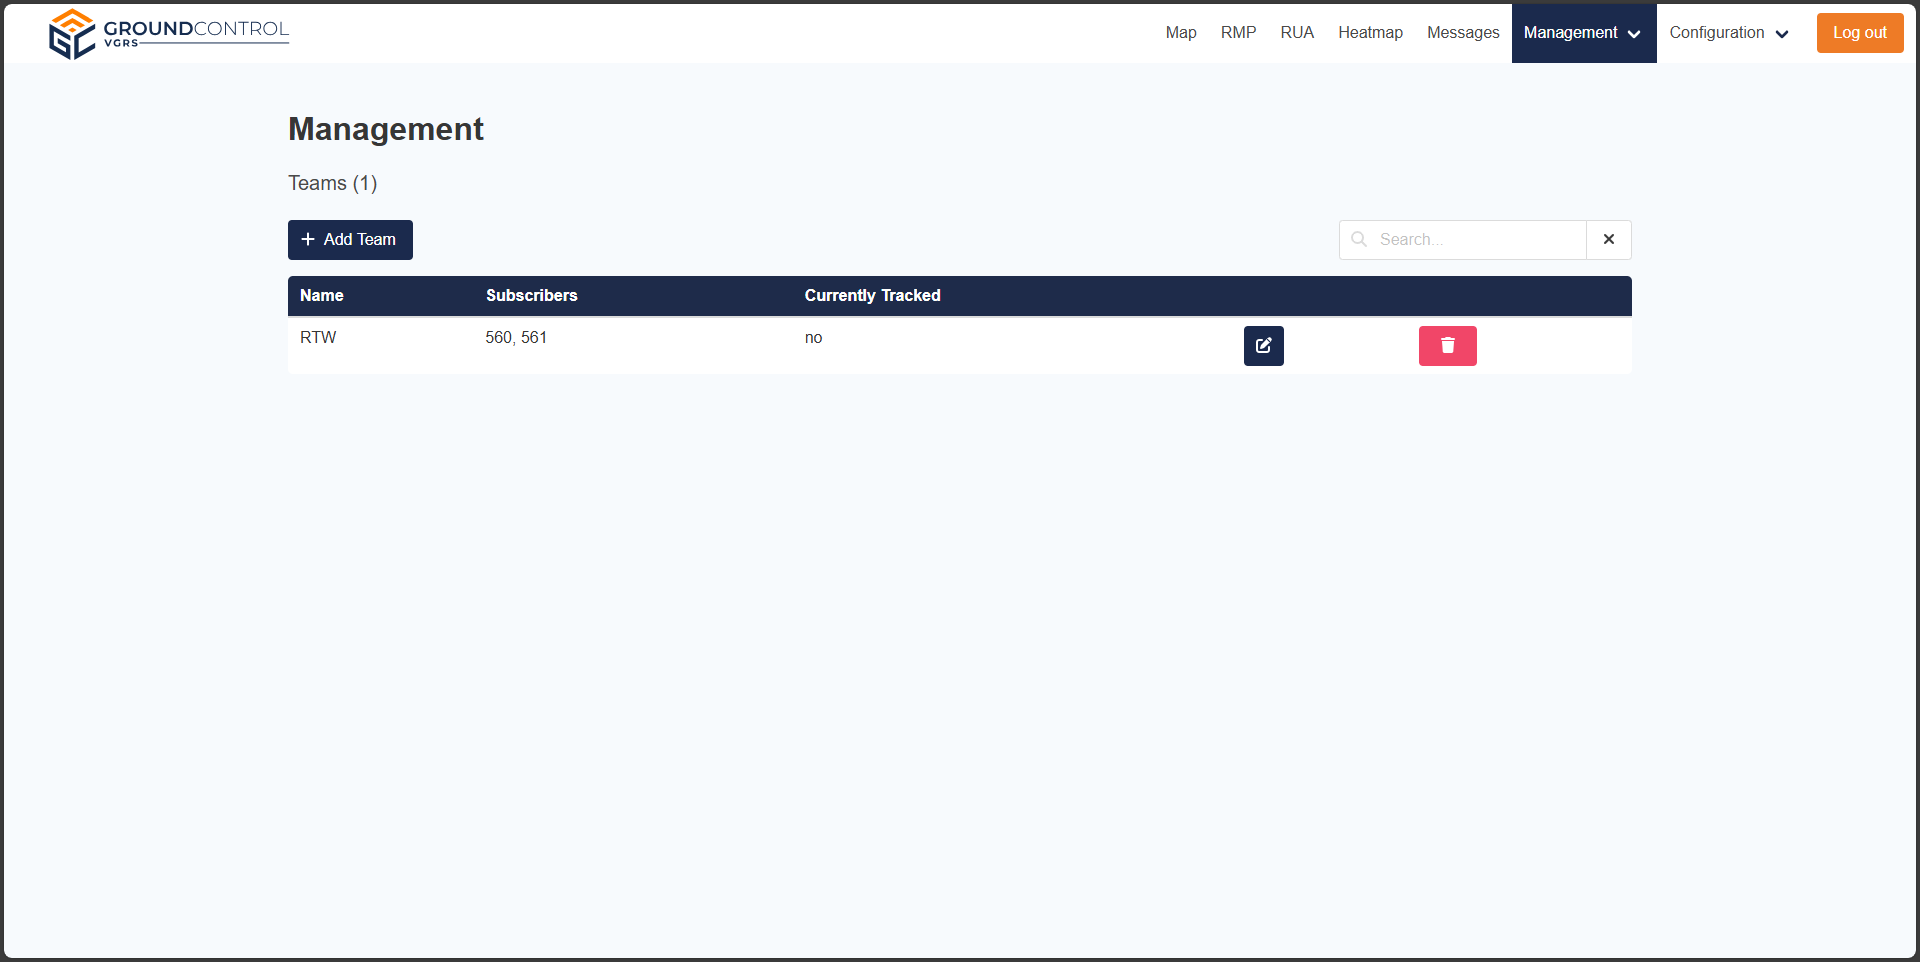Edit the RTW team
Viewport: 1920px width, 962px height.
(x=1263, y=346)
